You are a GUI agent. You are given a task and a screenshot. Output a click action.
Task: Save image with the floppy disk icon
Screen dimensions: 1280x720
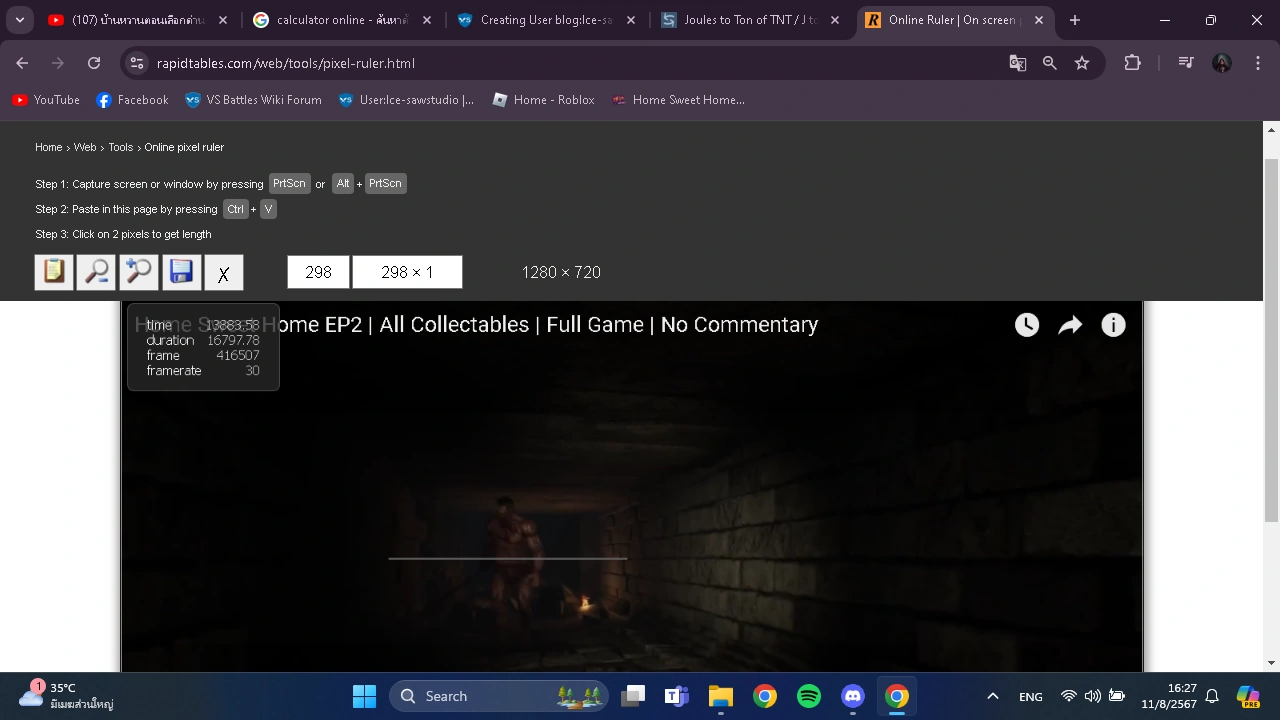(181, 272)
